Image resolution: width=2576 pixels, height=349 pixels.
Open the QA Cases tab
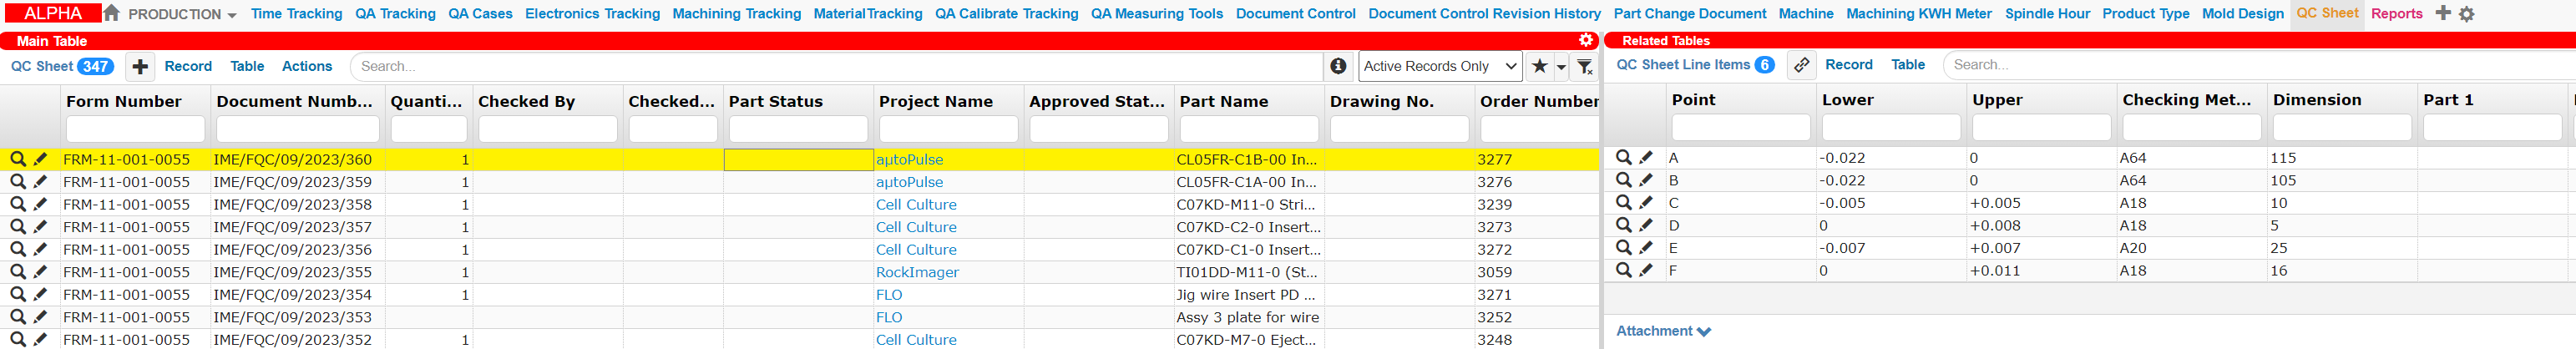[x=480, y=13]
